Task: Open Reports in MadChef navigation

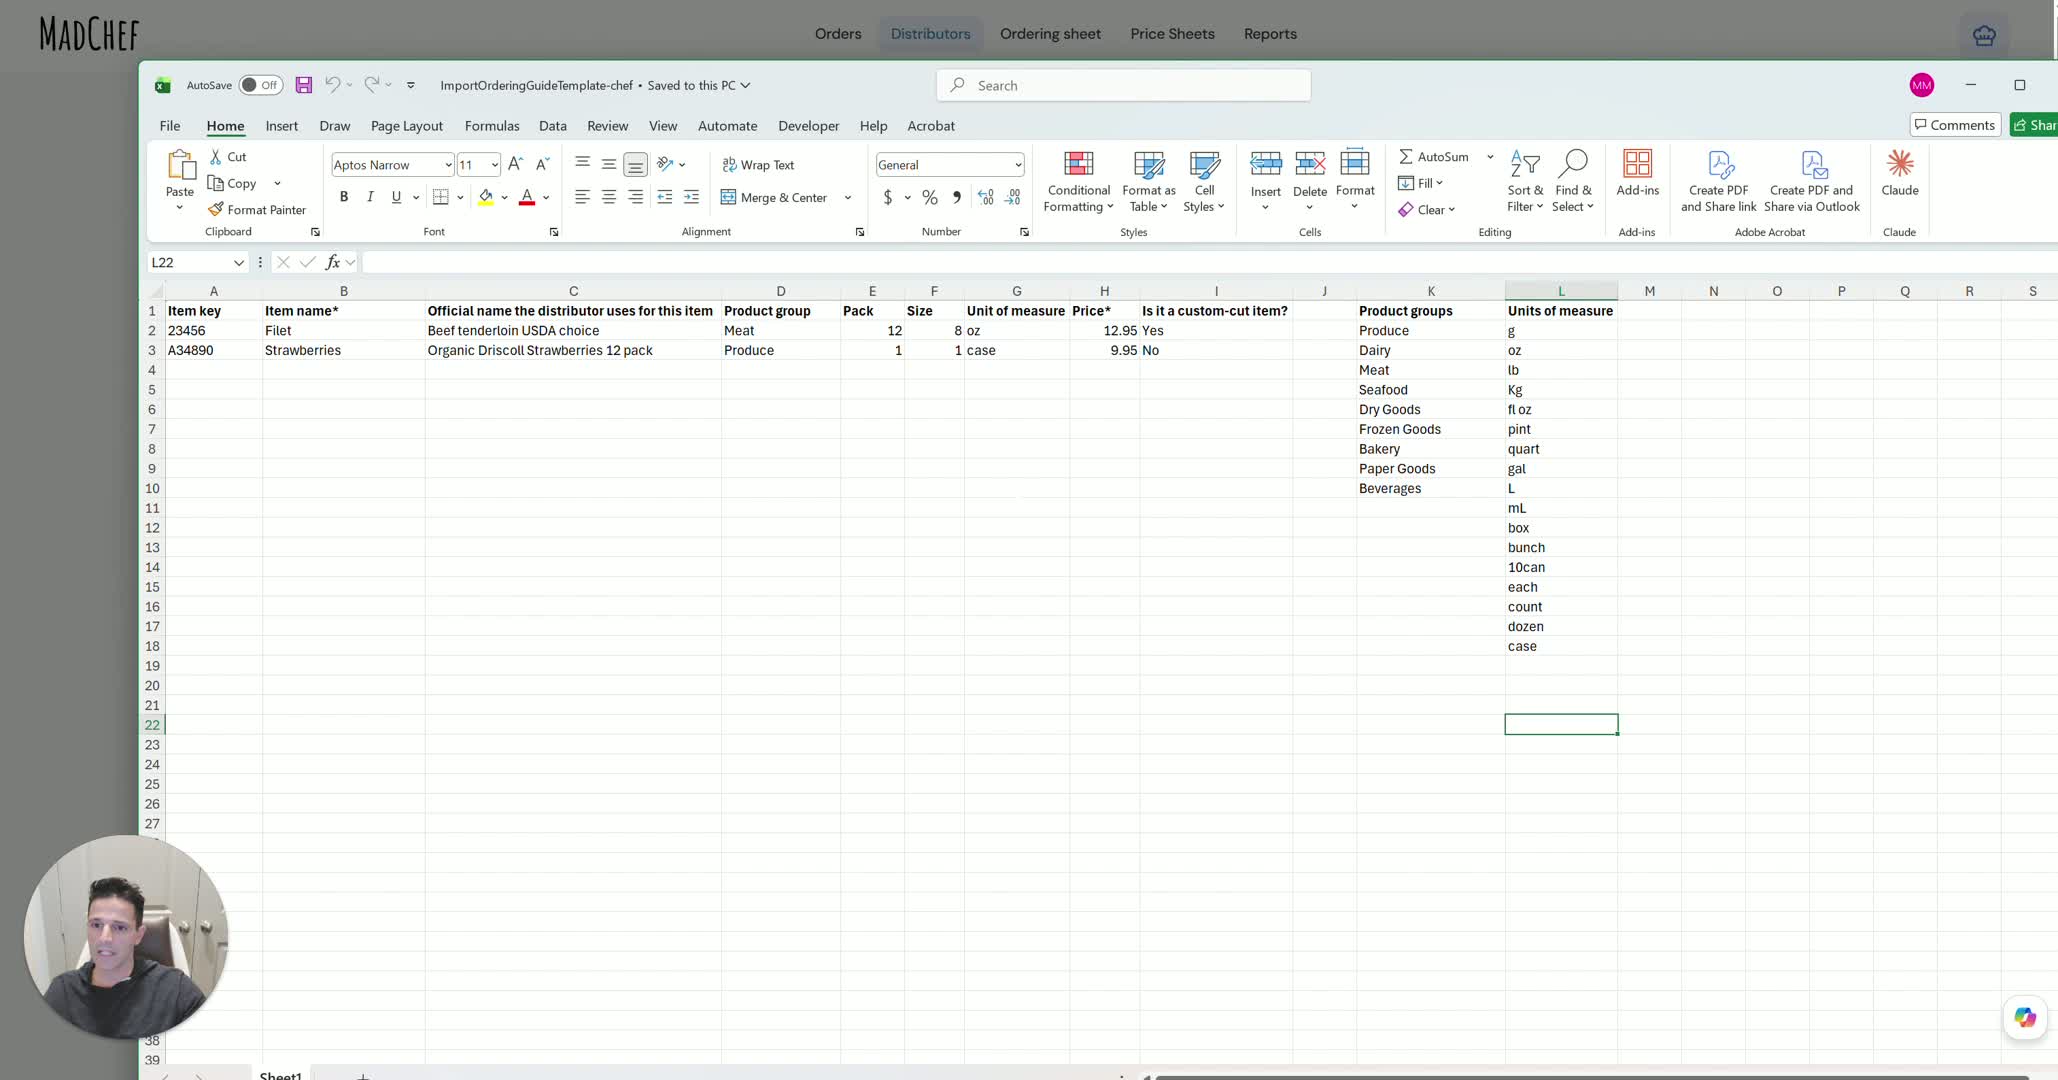Action: point(1270,33)
